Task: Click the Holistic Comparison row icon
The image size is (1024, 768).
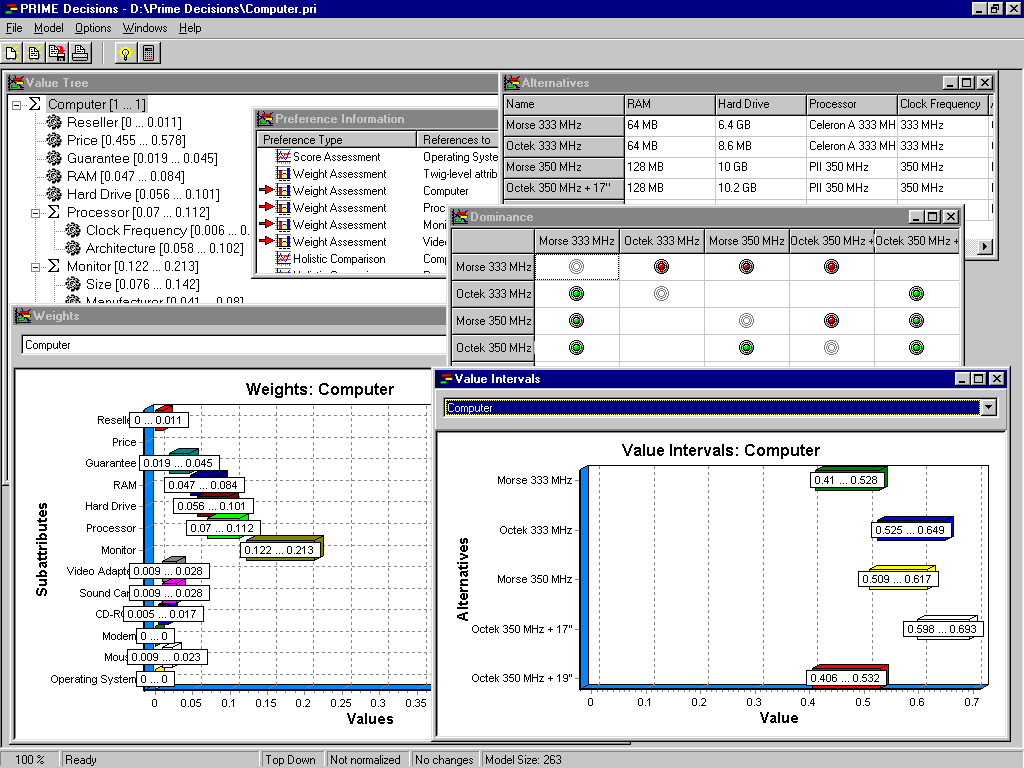Action: tap(283, 259)
